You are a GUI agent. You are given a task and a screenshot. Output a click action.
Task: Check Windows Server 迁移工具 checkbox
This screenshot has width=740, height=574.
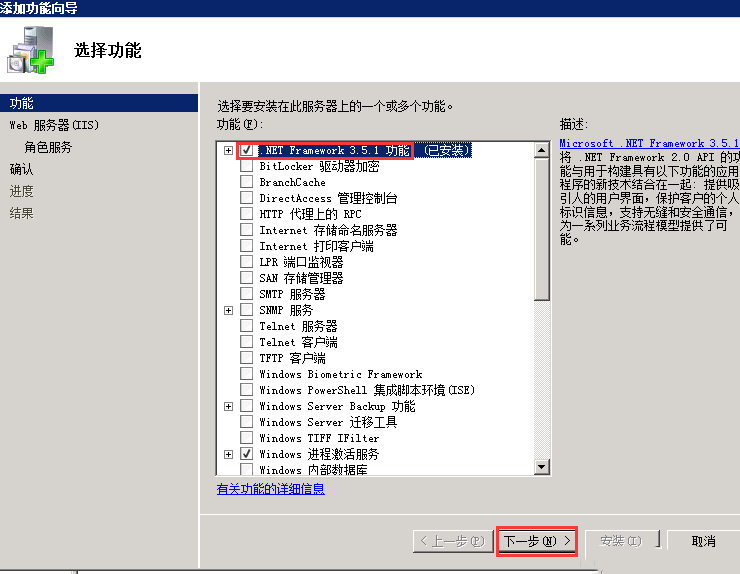[x=246, y=422]
